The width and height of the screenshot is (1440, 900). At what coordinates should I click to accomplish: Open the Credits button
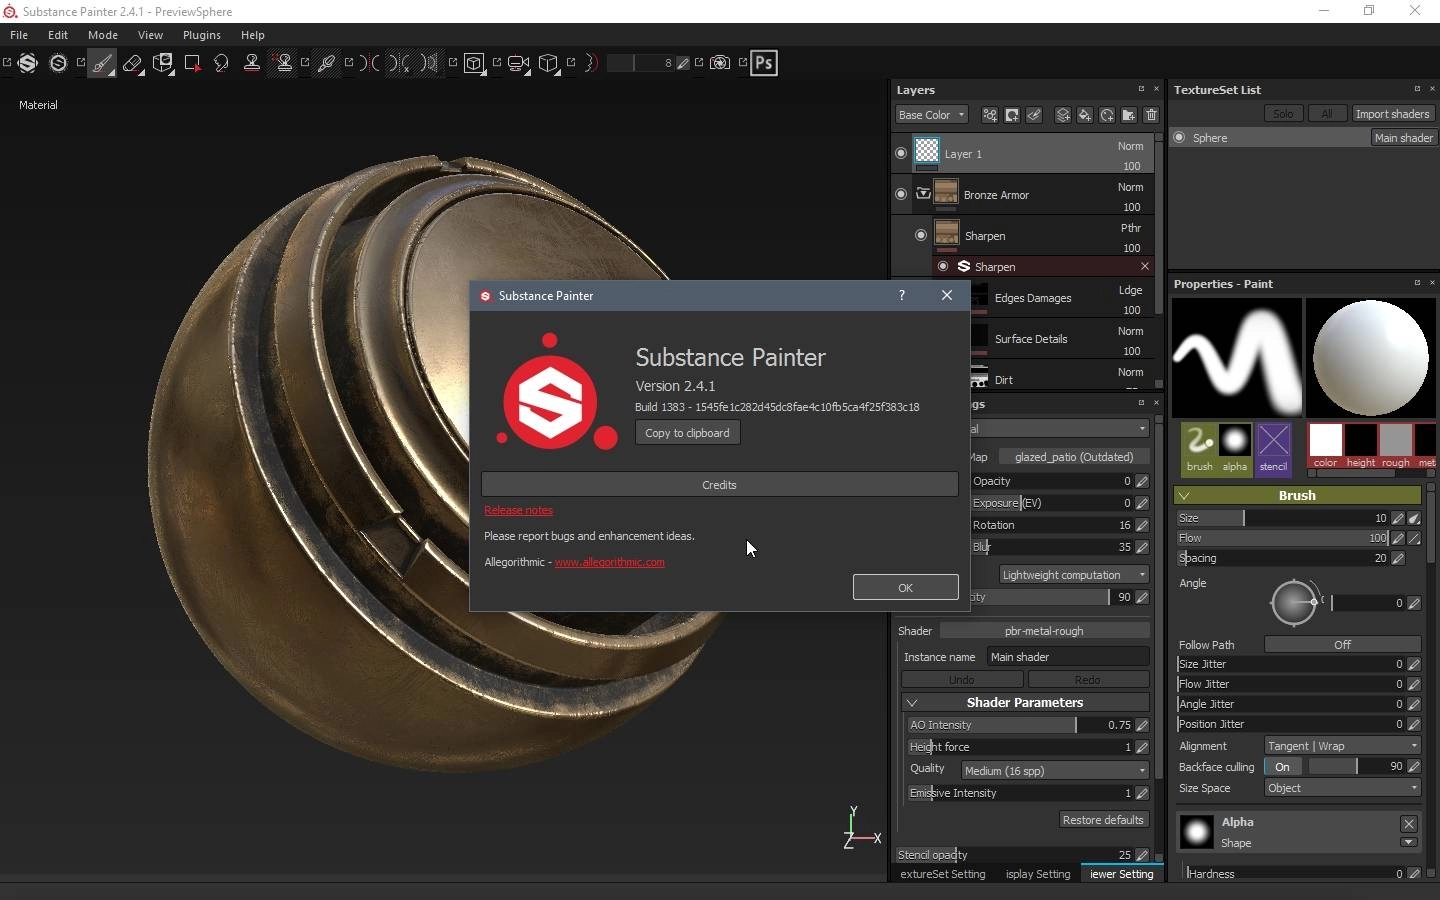tap(719, 484)
